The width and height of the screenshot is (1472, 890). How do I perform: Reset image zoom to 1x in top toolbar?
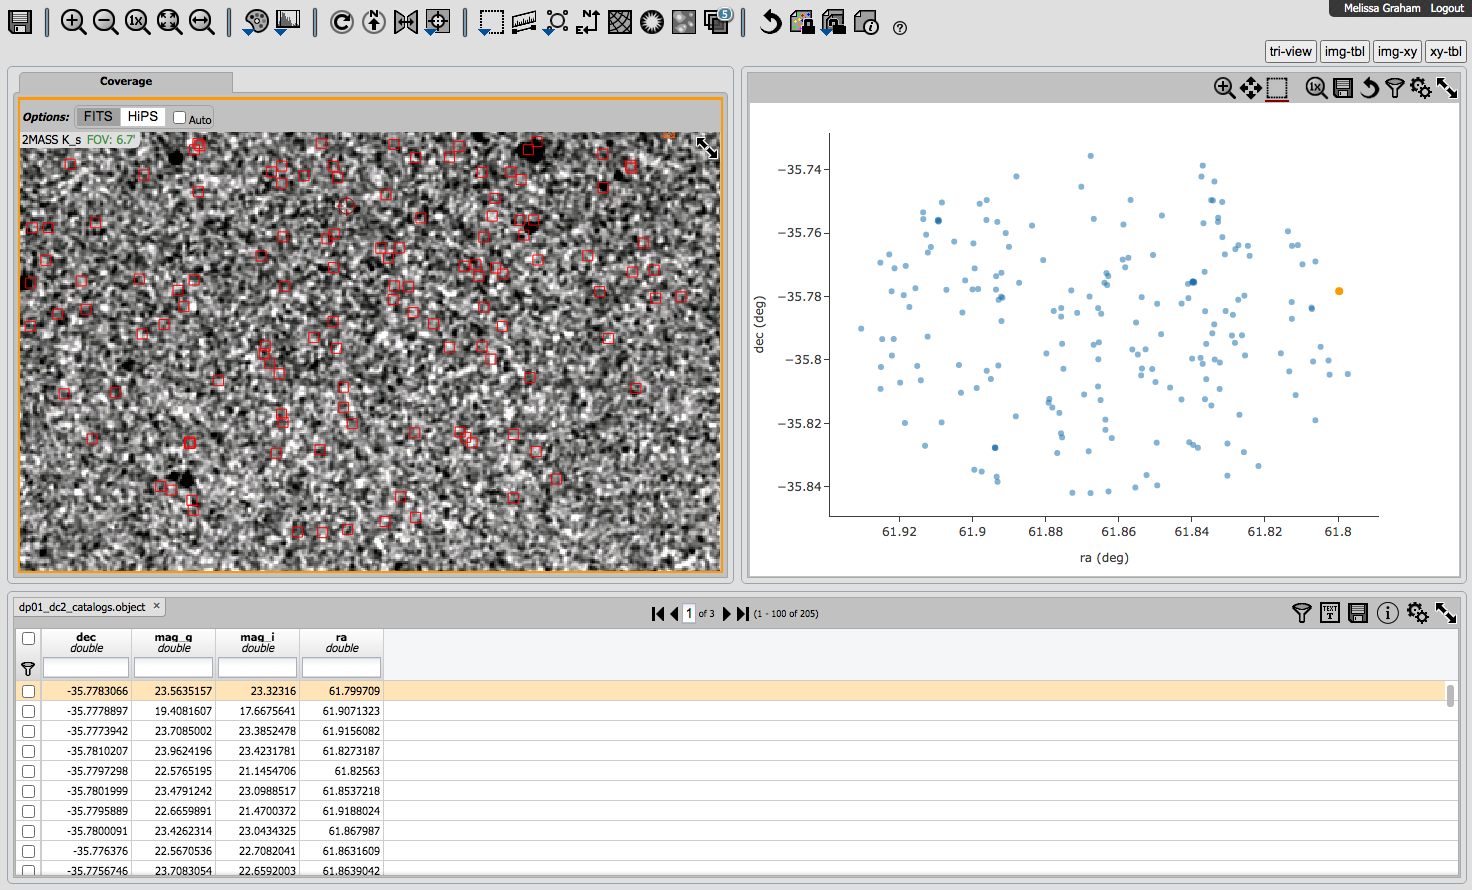coord(138,22)
